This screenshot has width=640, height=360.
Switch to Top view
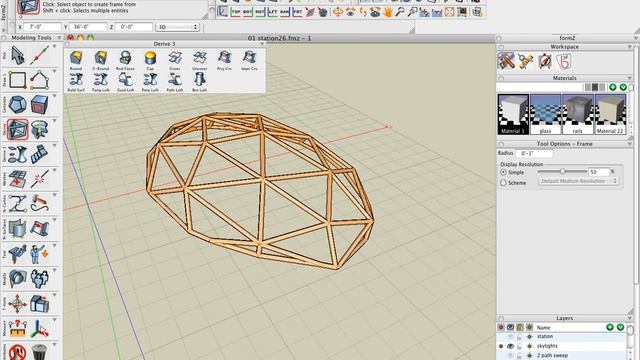point(236,12)
